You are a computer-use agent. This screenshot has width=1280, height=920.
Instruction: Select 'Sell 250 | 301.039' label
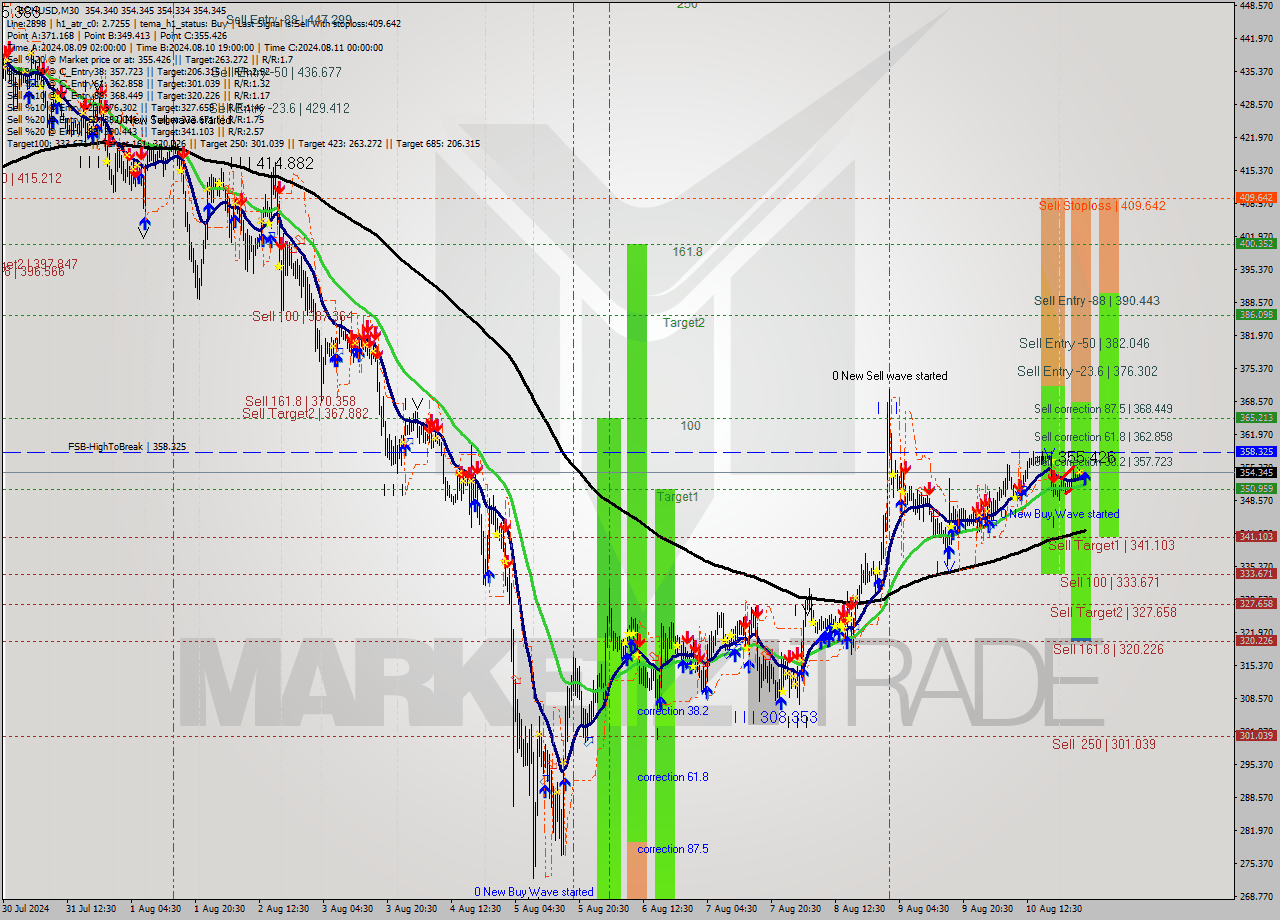pyautogui.click(x=1103, y=744)
